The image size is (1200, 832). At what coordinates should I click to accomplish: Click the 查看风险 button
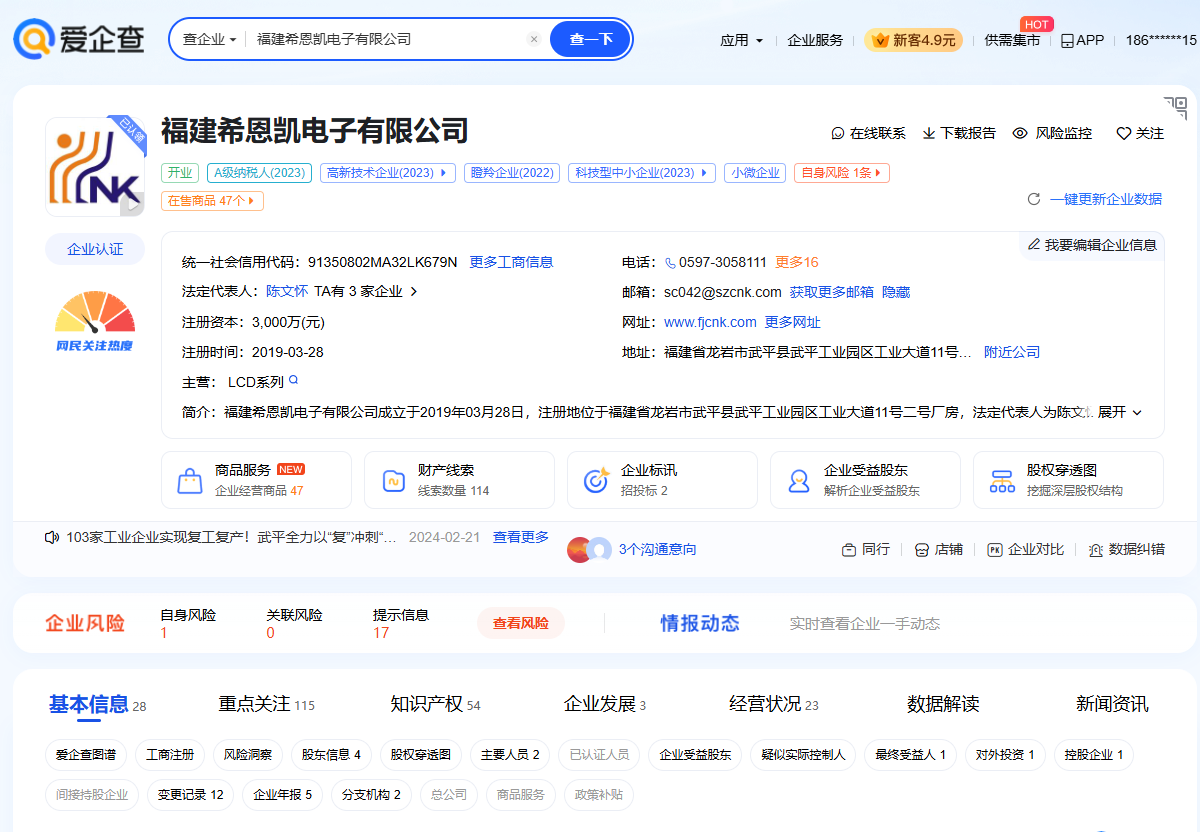pyautogui.click(x=521, y=623)
